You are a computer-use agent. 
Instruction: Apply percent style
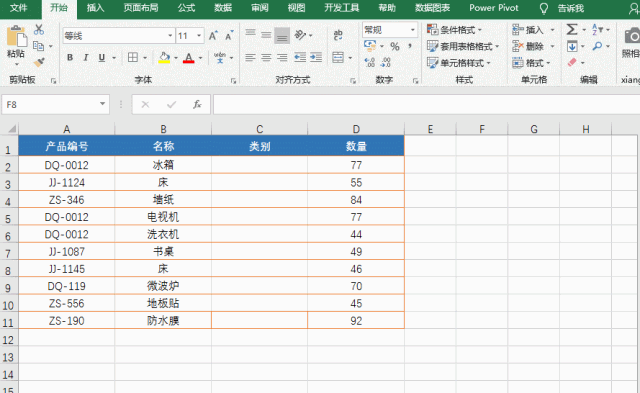pyautogui.click(x=395, y=47)
